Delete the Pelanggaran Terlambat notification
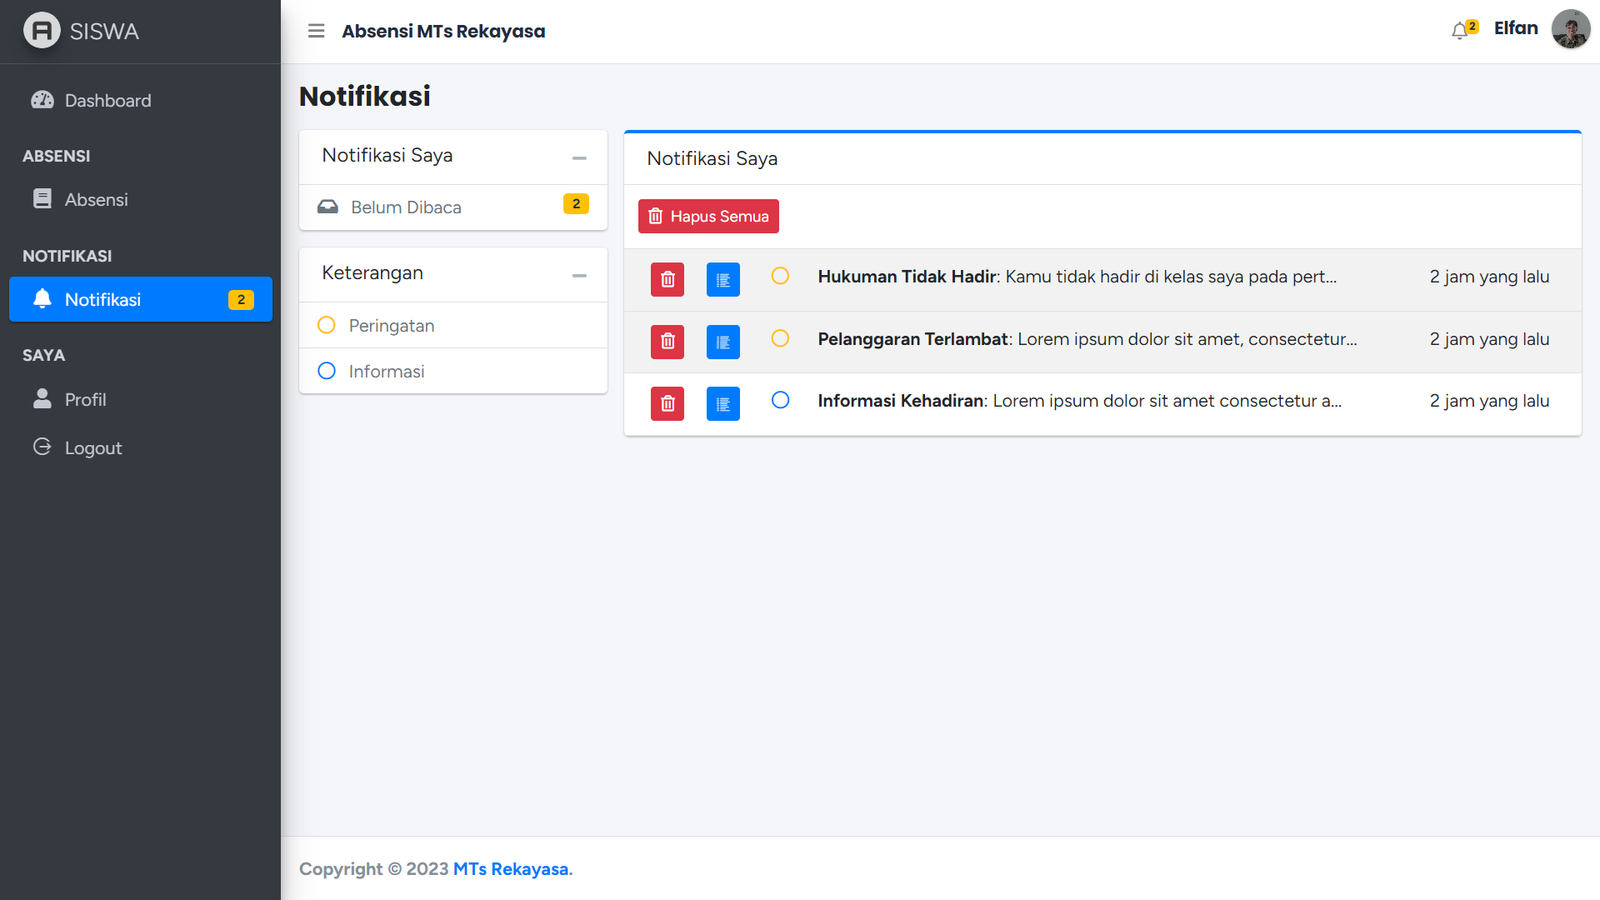Screen dimensions: 1600x900 click(x=667, y=342)
